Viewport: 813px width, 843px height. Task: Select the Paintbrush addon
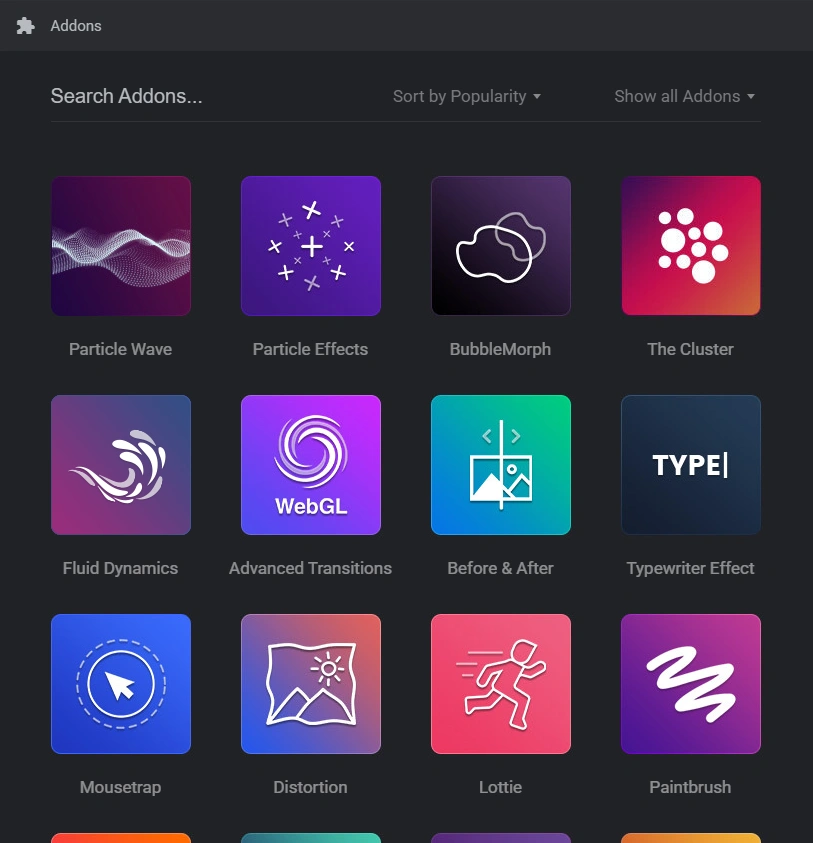click(690, 683)
